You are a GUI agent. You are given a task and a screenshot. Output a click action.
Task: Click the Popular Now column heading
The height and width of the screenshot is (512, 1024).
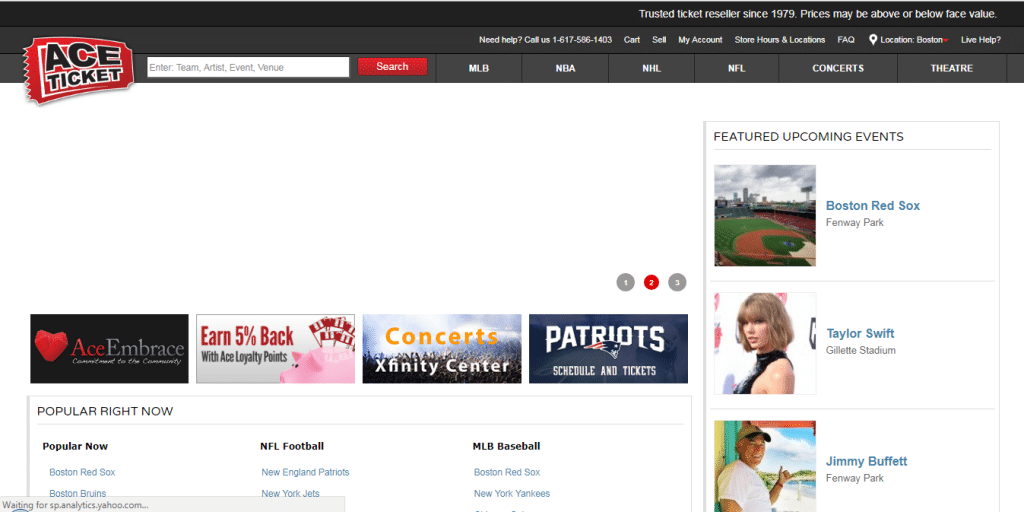click(75, 447)
